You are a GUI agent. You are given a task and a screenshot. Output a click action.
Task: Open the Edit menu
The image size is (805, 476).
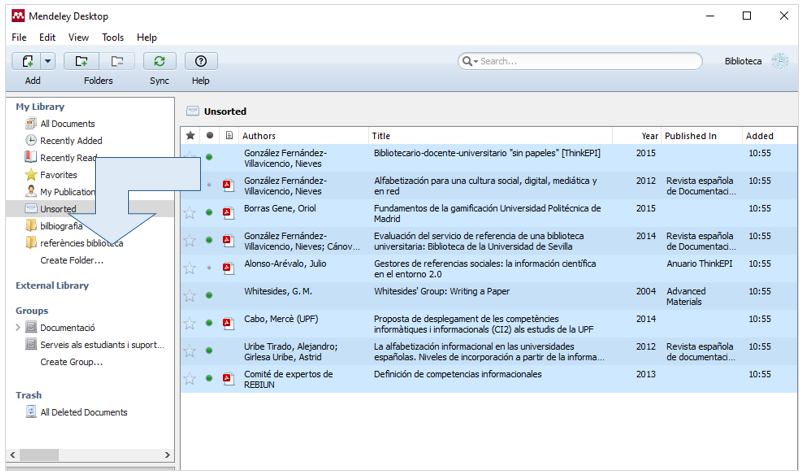tap(47, 37)
